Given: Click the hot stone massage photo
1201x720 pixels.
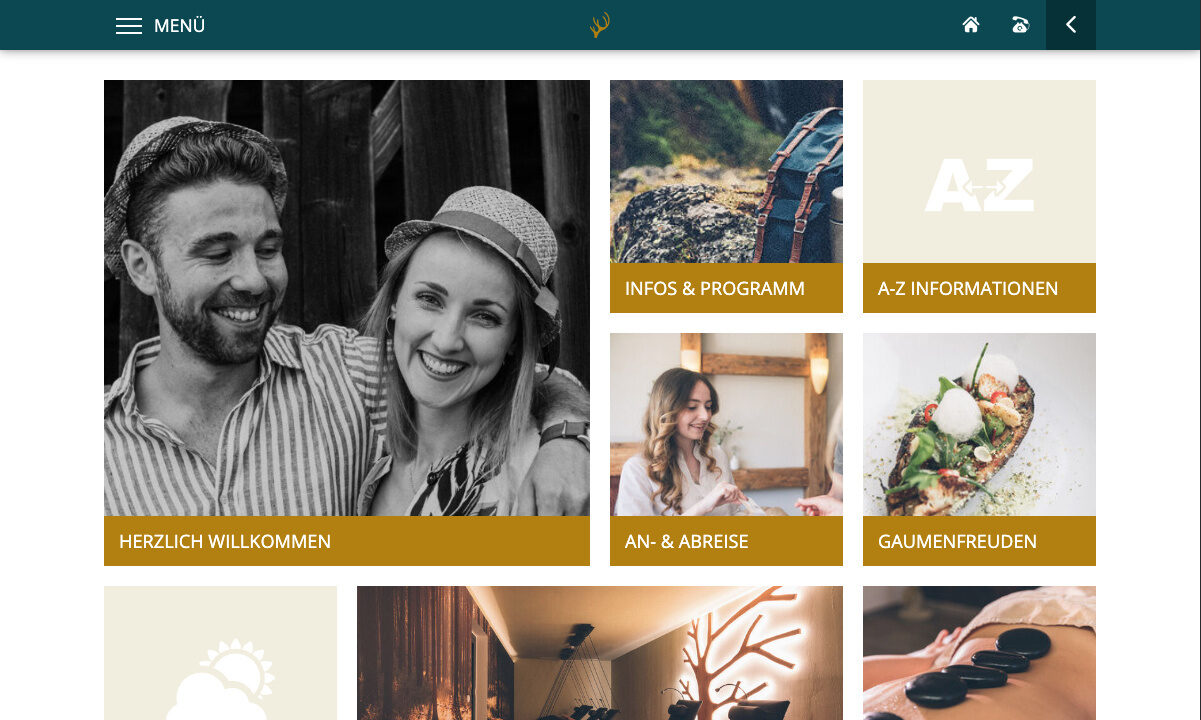Looking at the screenshot, I should pos(979,653).
